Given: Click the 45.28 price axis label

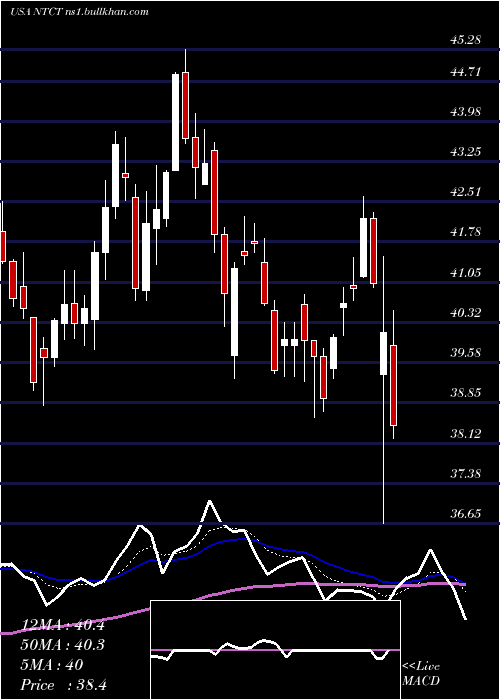Looking at the screenshot, I should pos(466,40).
